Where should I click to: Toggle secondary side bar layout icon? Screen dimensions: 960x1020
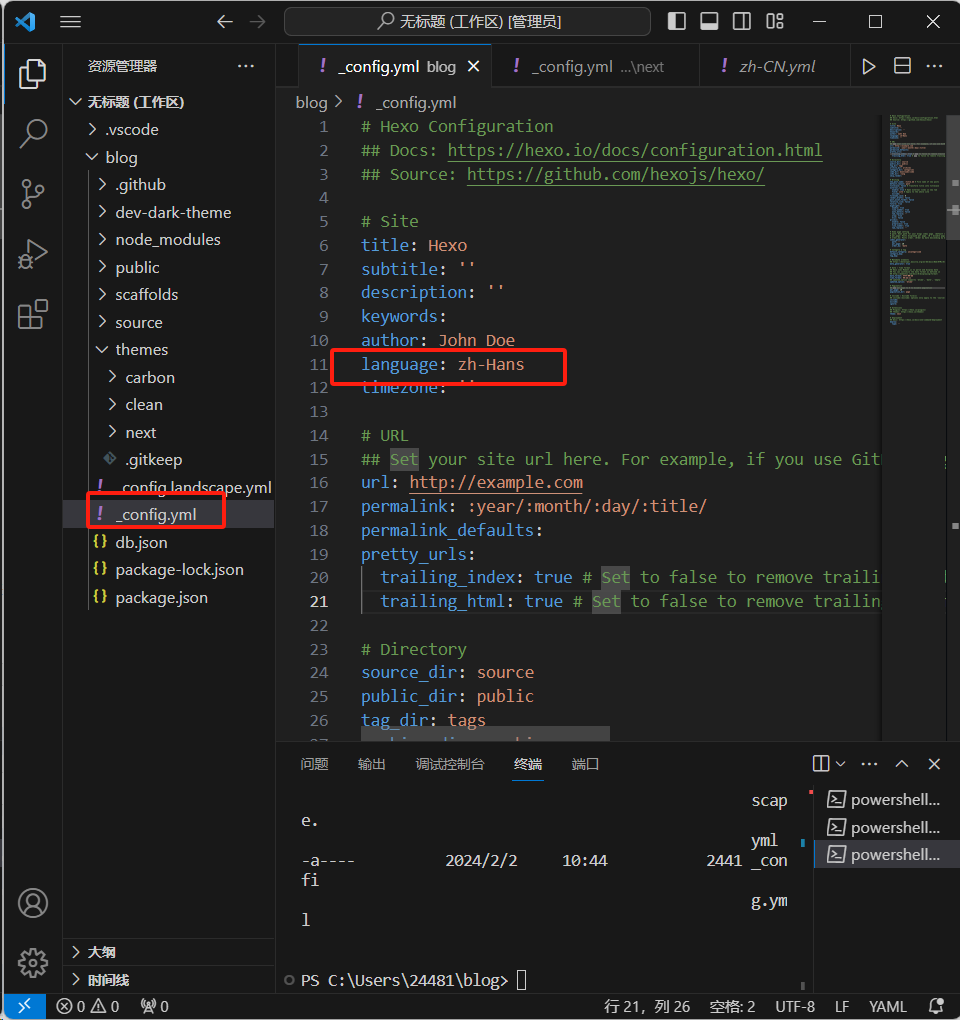pyautogui.click(x=741, y=21)
